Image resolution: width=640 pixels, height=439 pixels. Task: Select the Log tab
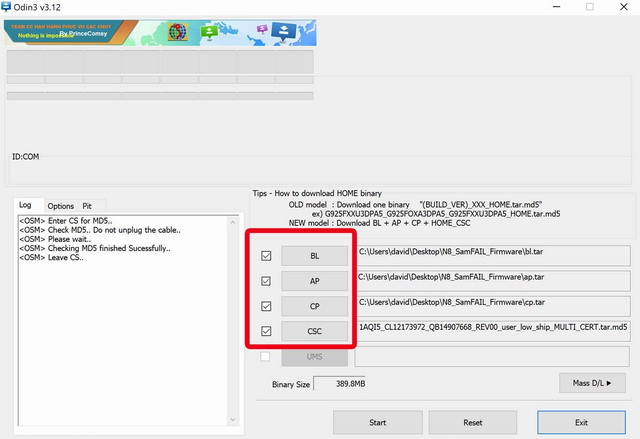[26, 205]
